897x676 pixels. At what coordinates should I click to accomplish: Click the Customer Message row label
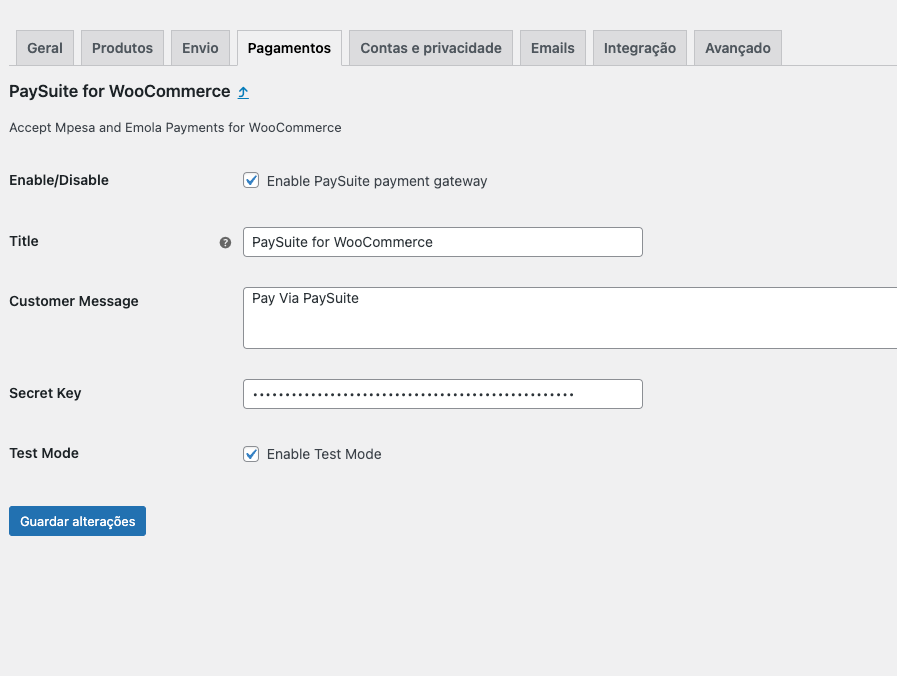coord(74,301)
